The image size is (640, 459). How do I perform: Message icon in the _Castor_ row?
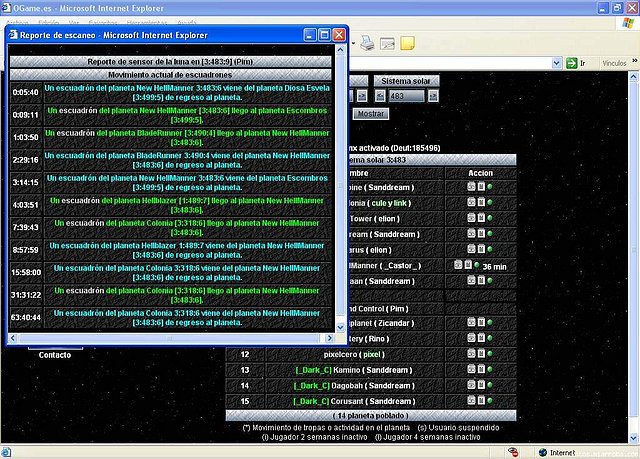468,265
